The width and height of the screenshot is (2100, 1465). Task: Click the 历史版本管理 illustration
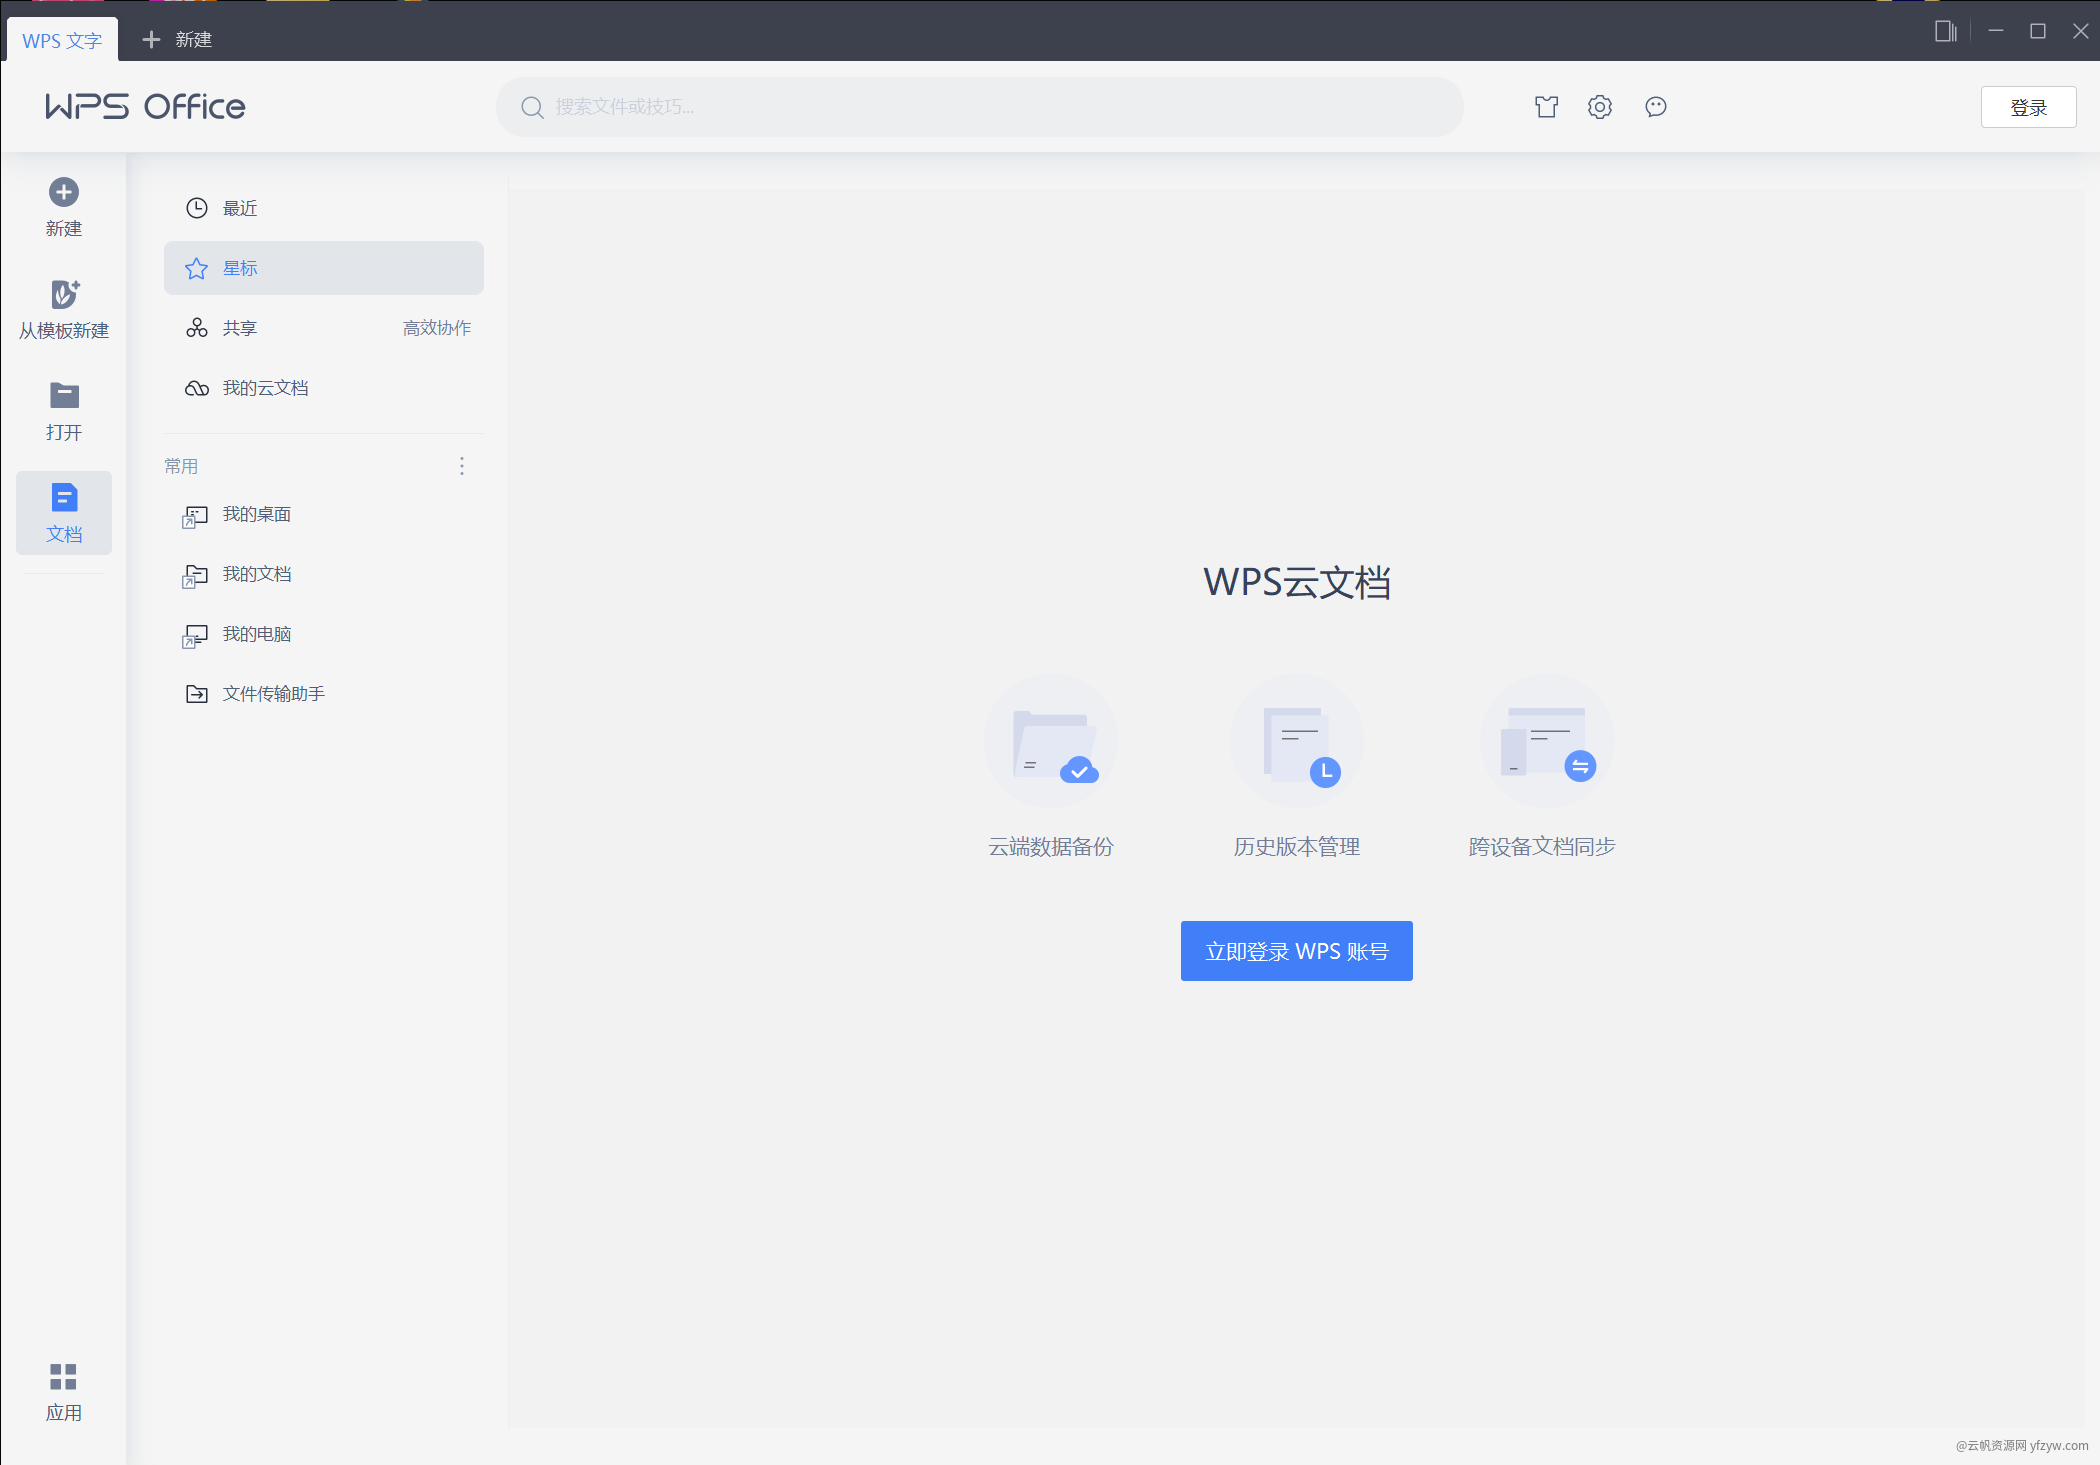[x=1297, y=741]
